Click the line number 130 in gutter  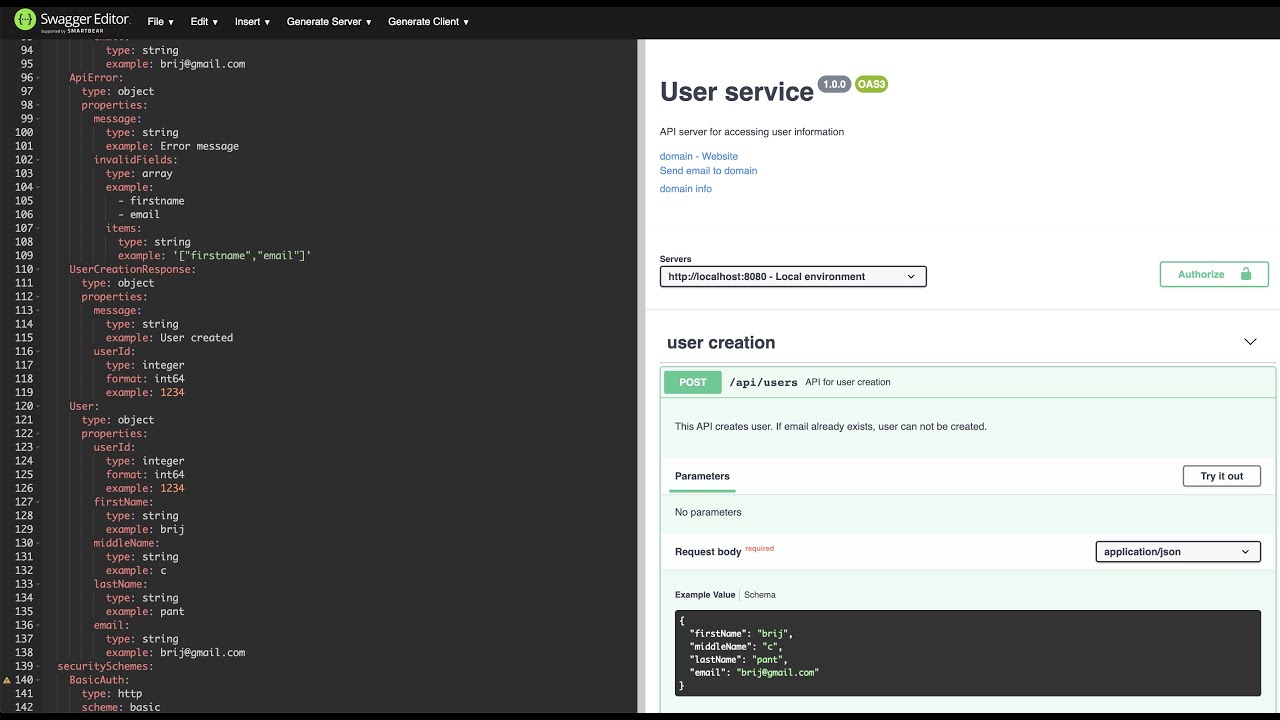click(x=23, y=543)
